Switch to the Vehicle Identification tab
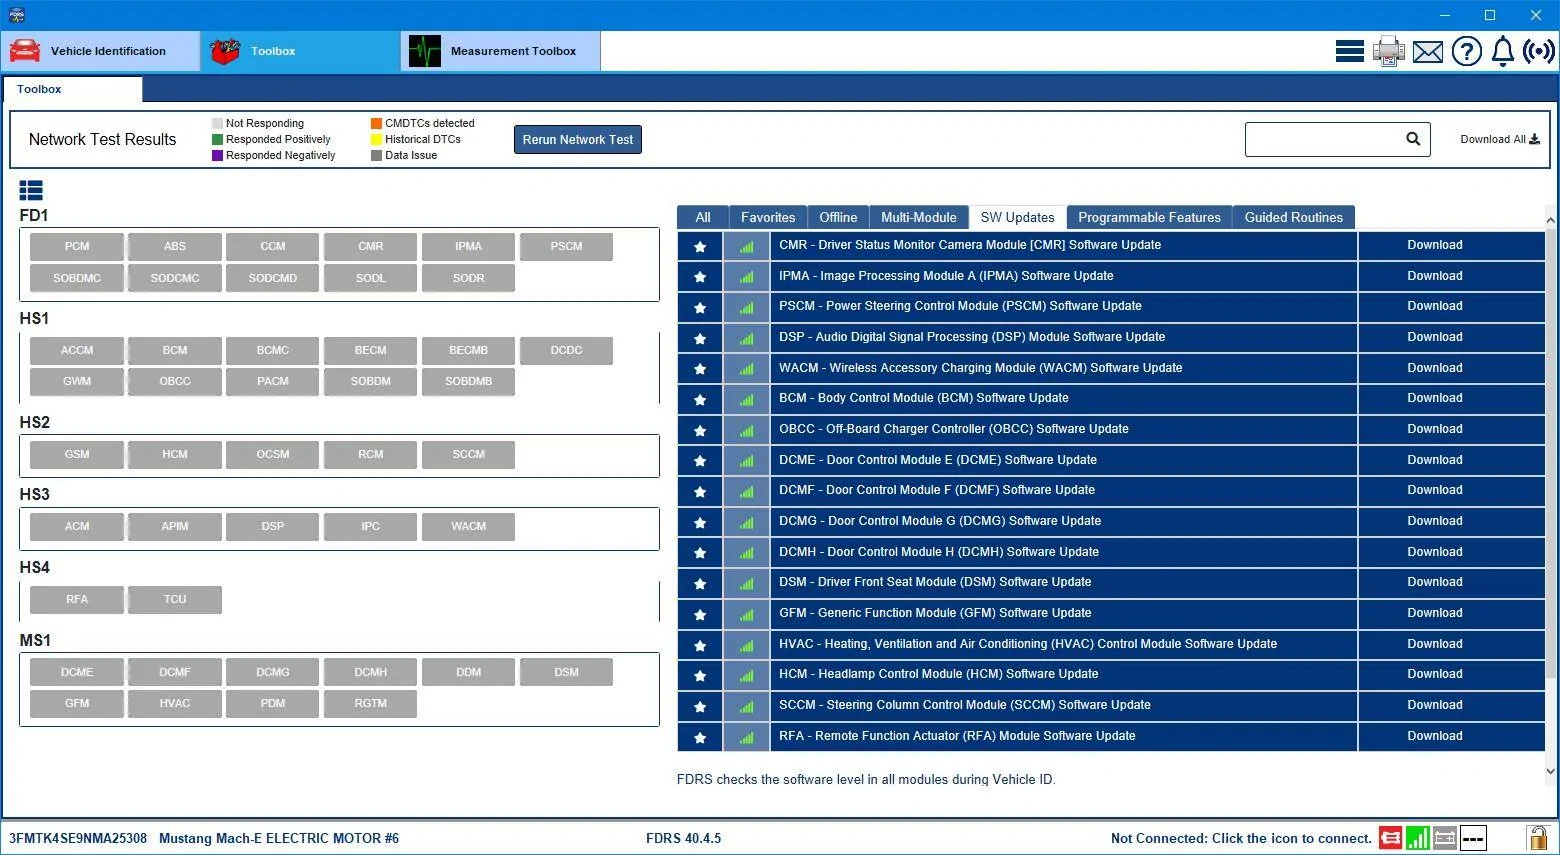The width and height of the screenshot is (1560, 855). (x=100, y=51)
